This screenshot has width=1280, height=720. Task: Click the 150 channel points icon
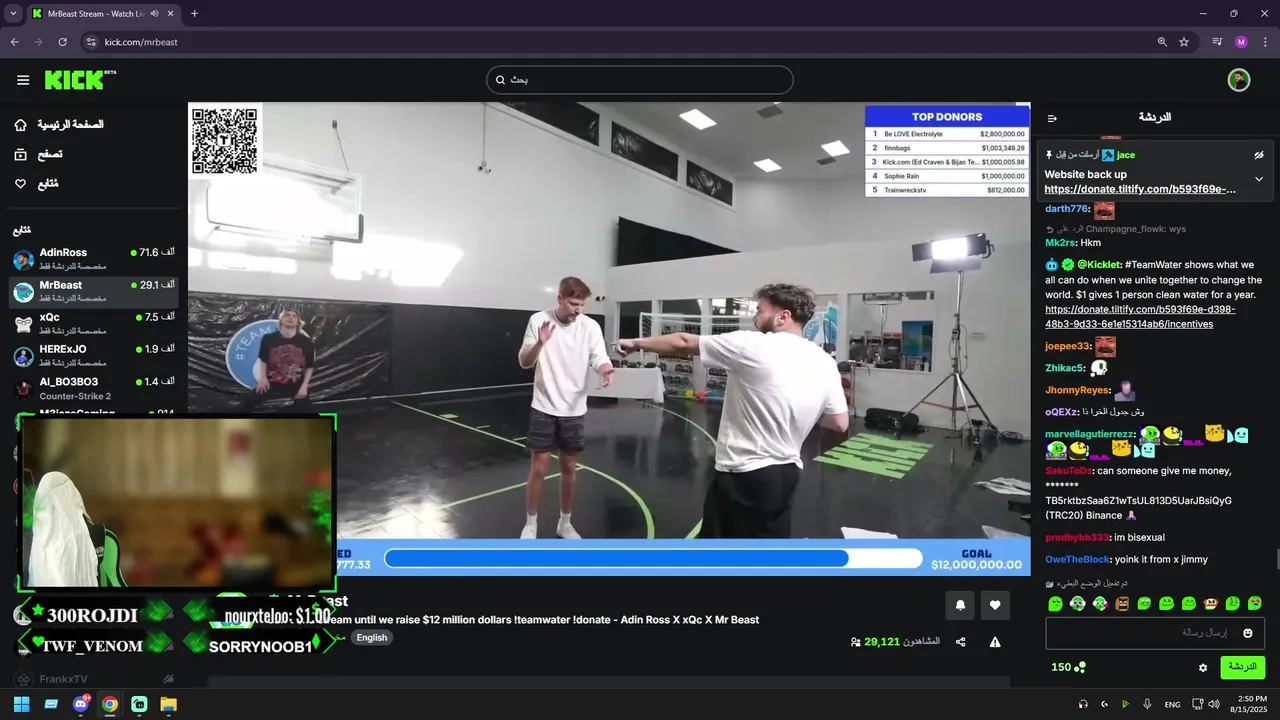pos(1080,667)
